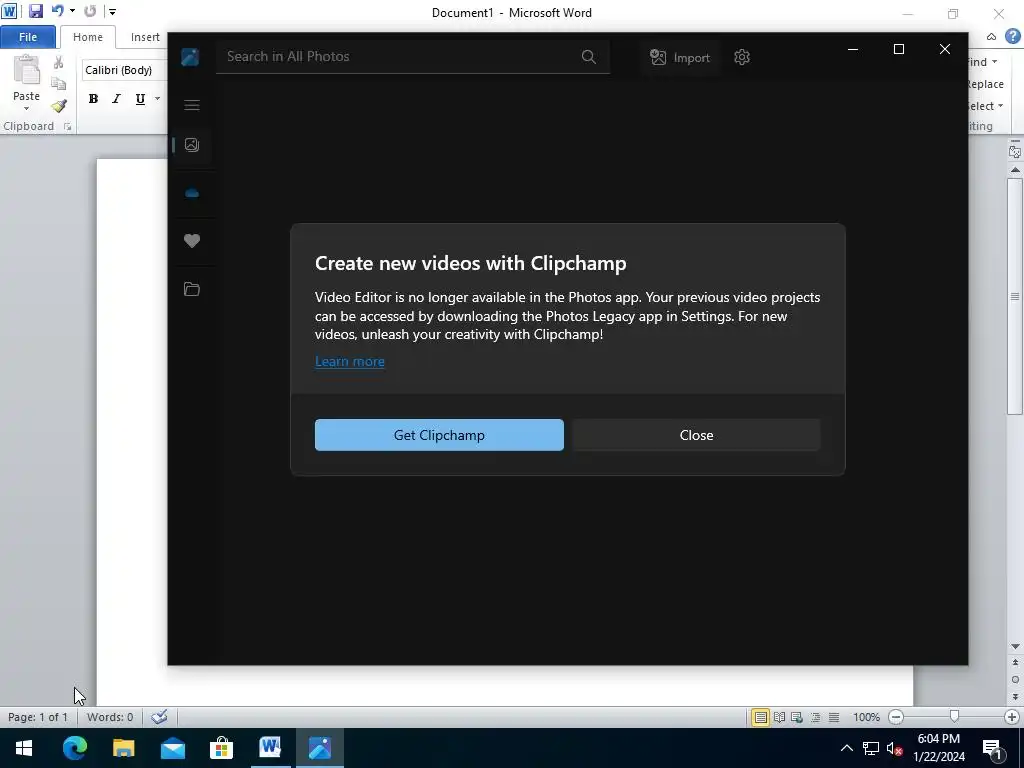Click Get Clipchamp button in dialog
Image resolution: width=1024 pixels, height=768 pixels.
(x=439, y=435)
